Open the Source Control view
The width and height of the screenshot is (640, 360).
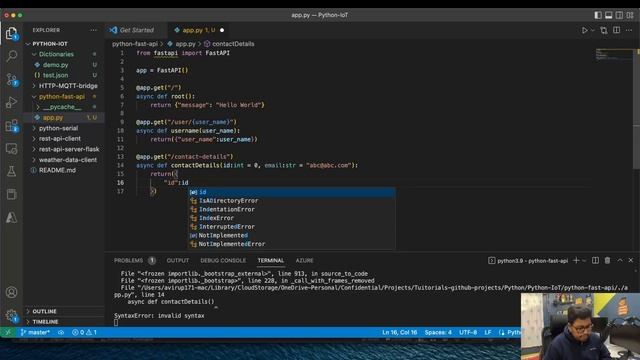11,79
